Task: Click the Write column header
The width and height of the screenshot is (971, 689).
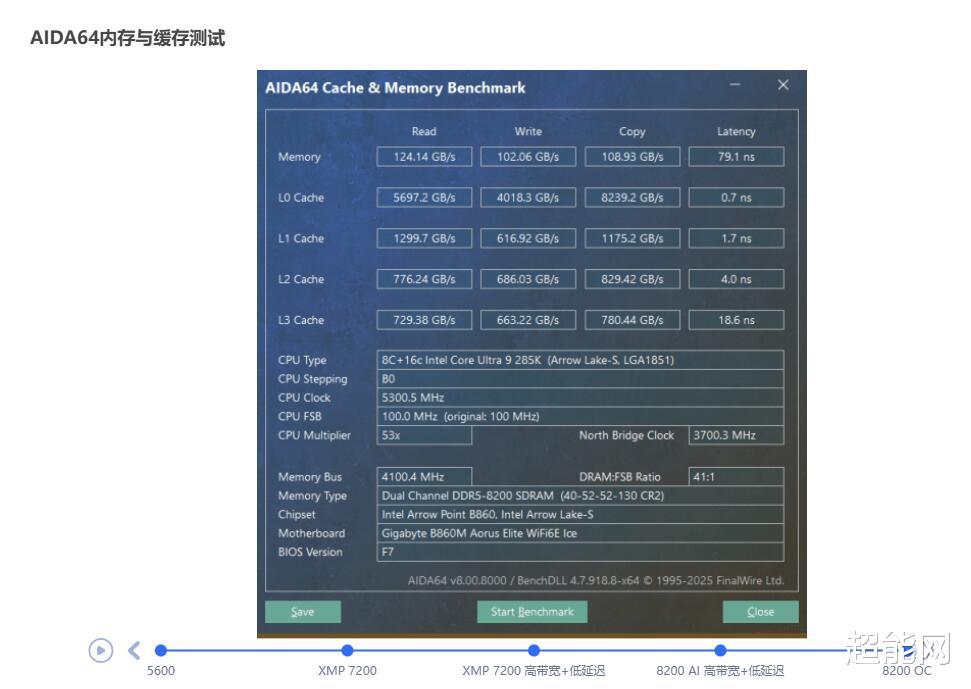Action: click(528, 131)
